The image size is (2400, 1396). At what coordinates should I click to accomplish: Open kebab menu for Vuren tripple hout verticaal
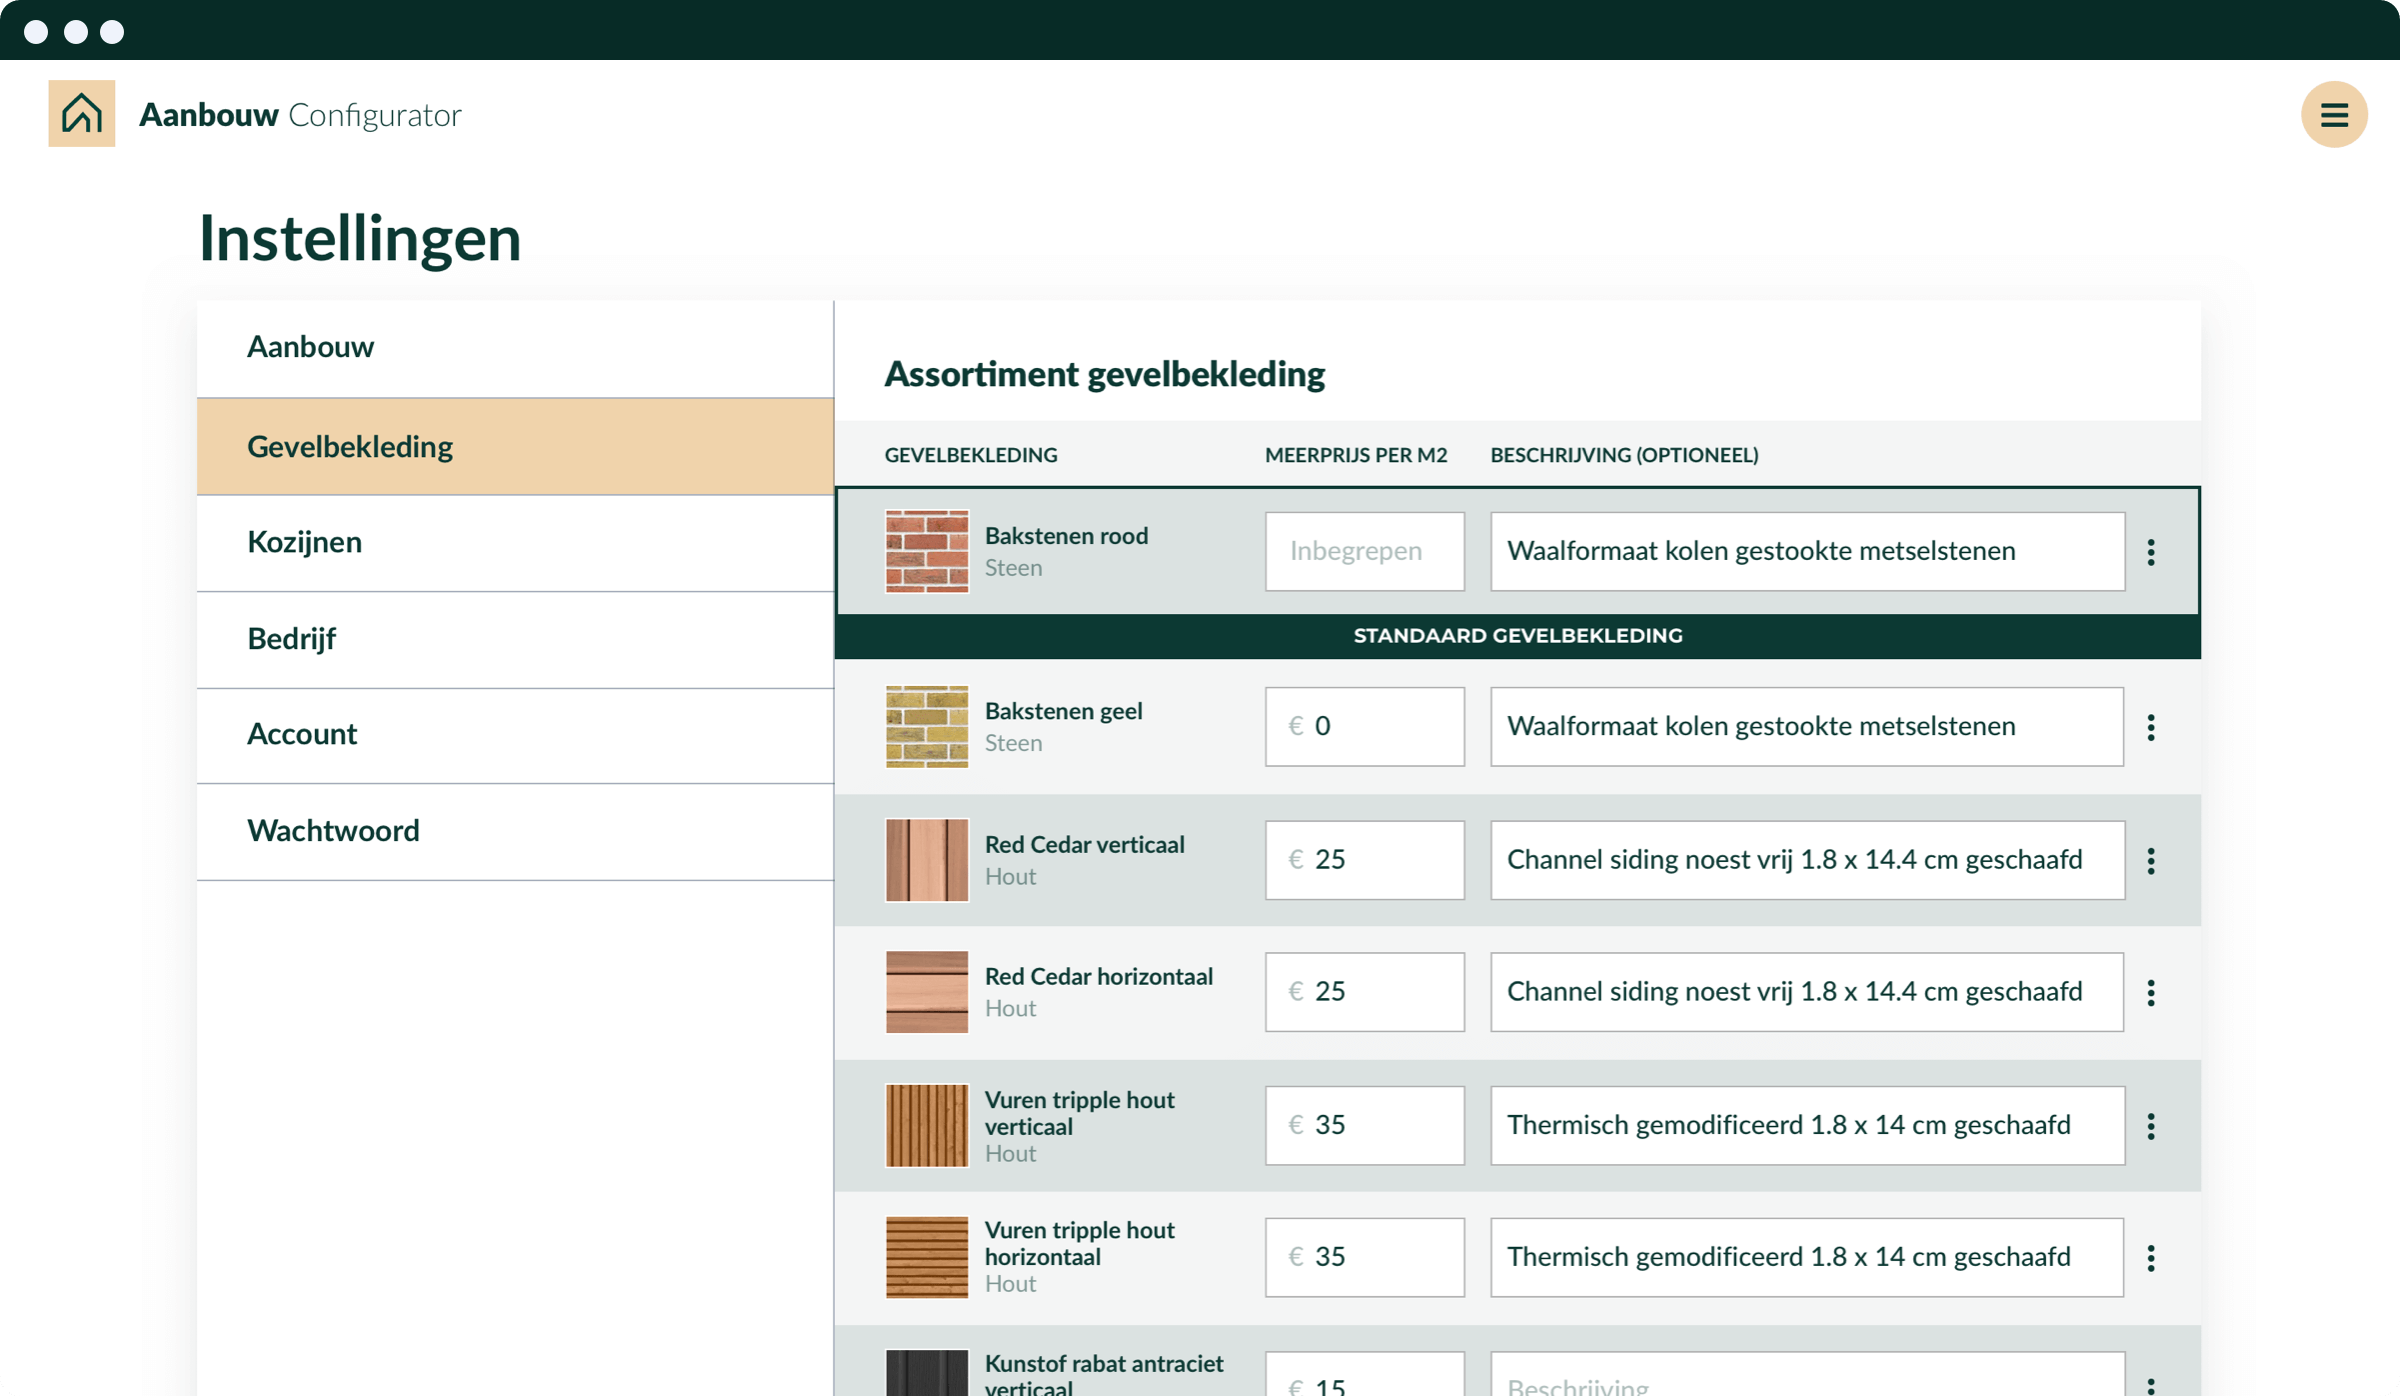[x=2150, y=1127]
